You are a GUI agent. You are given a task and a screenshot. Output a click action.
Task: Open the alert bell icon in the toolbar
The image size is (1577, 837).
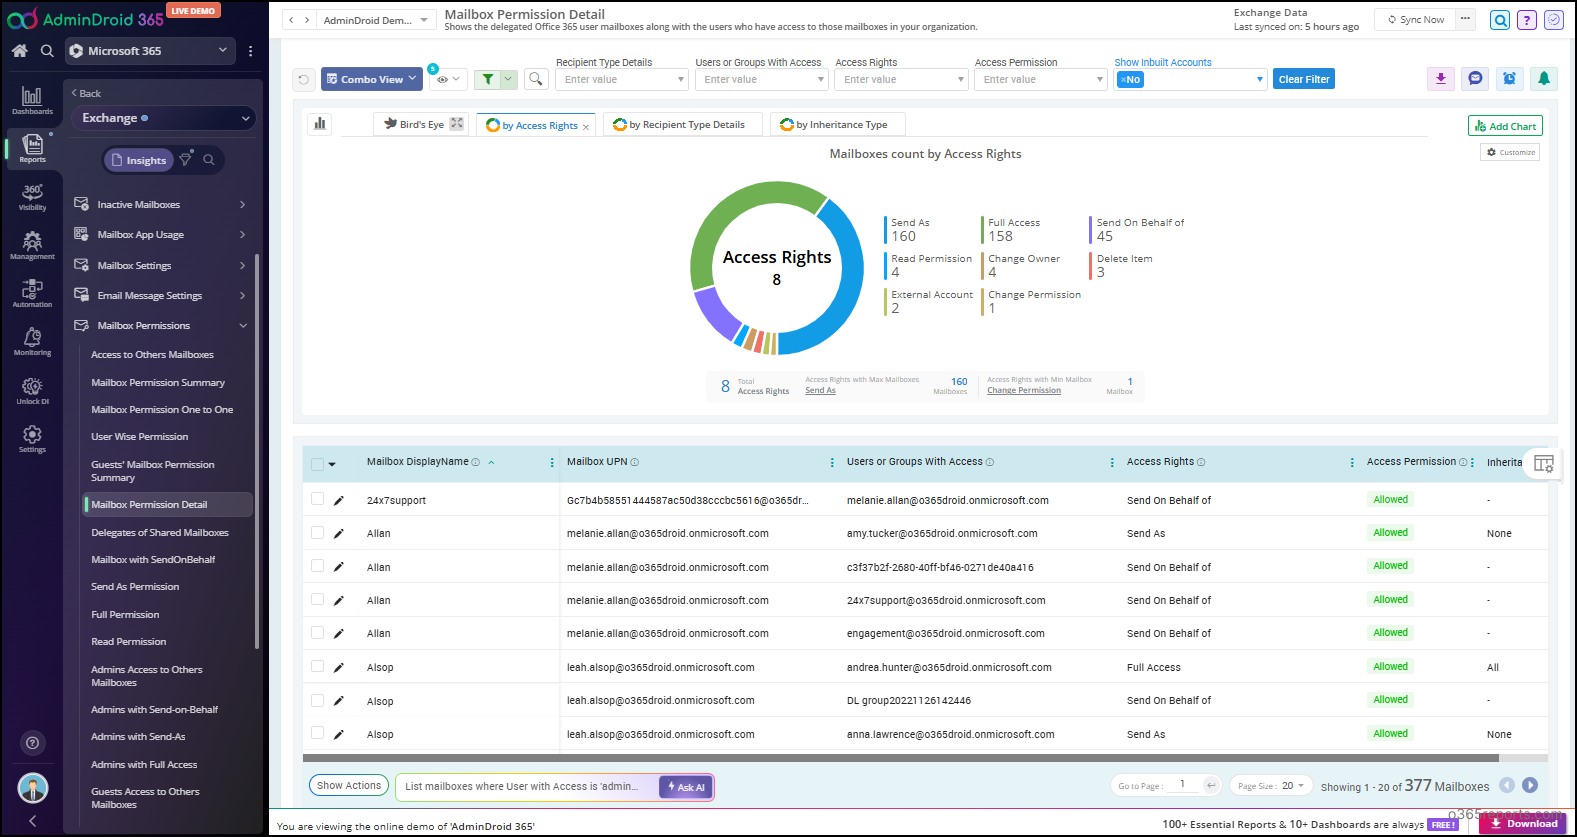point(1544,79)
